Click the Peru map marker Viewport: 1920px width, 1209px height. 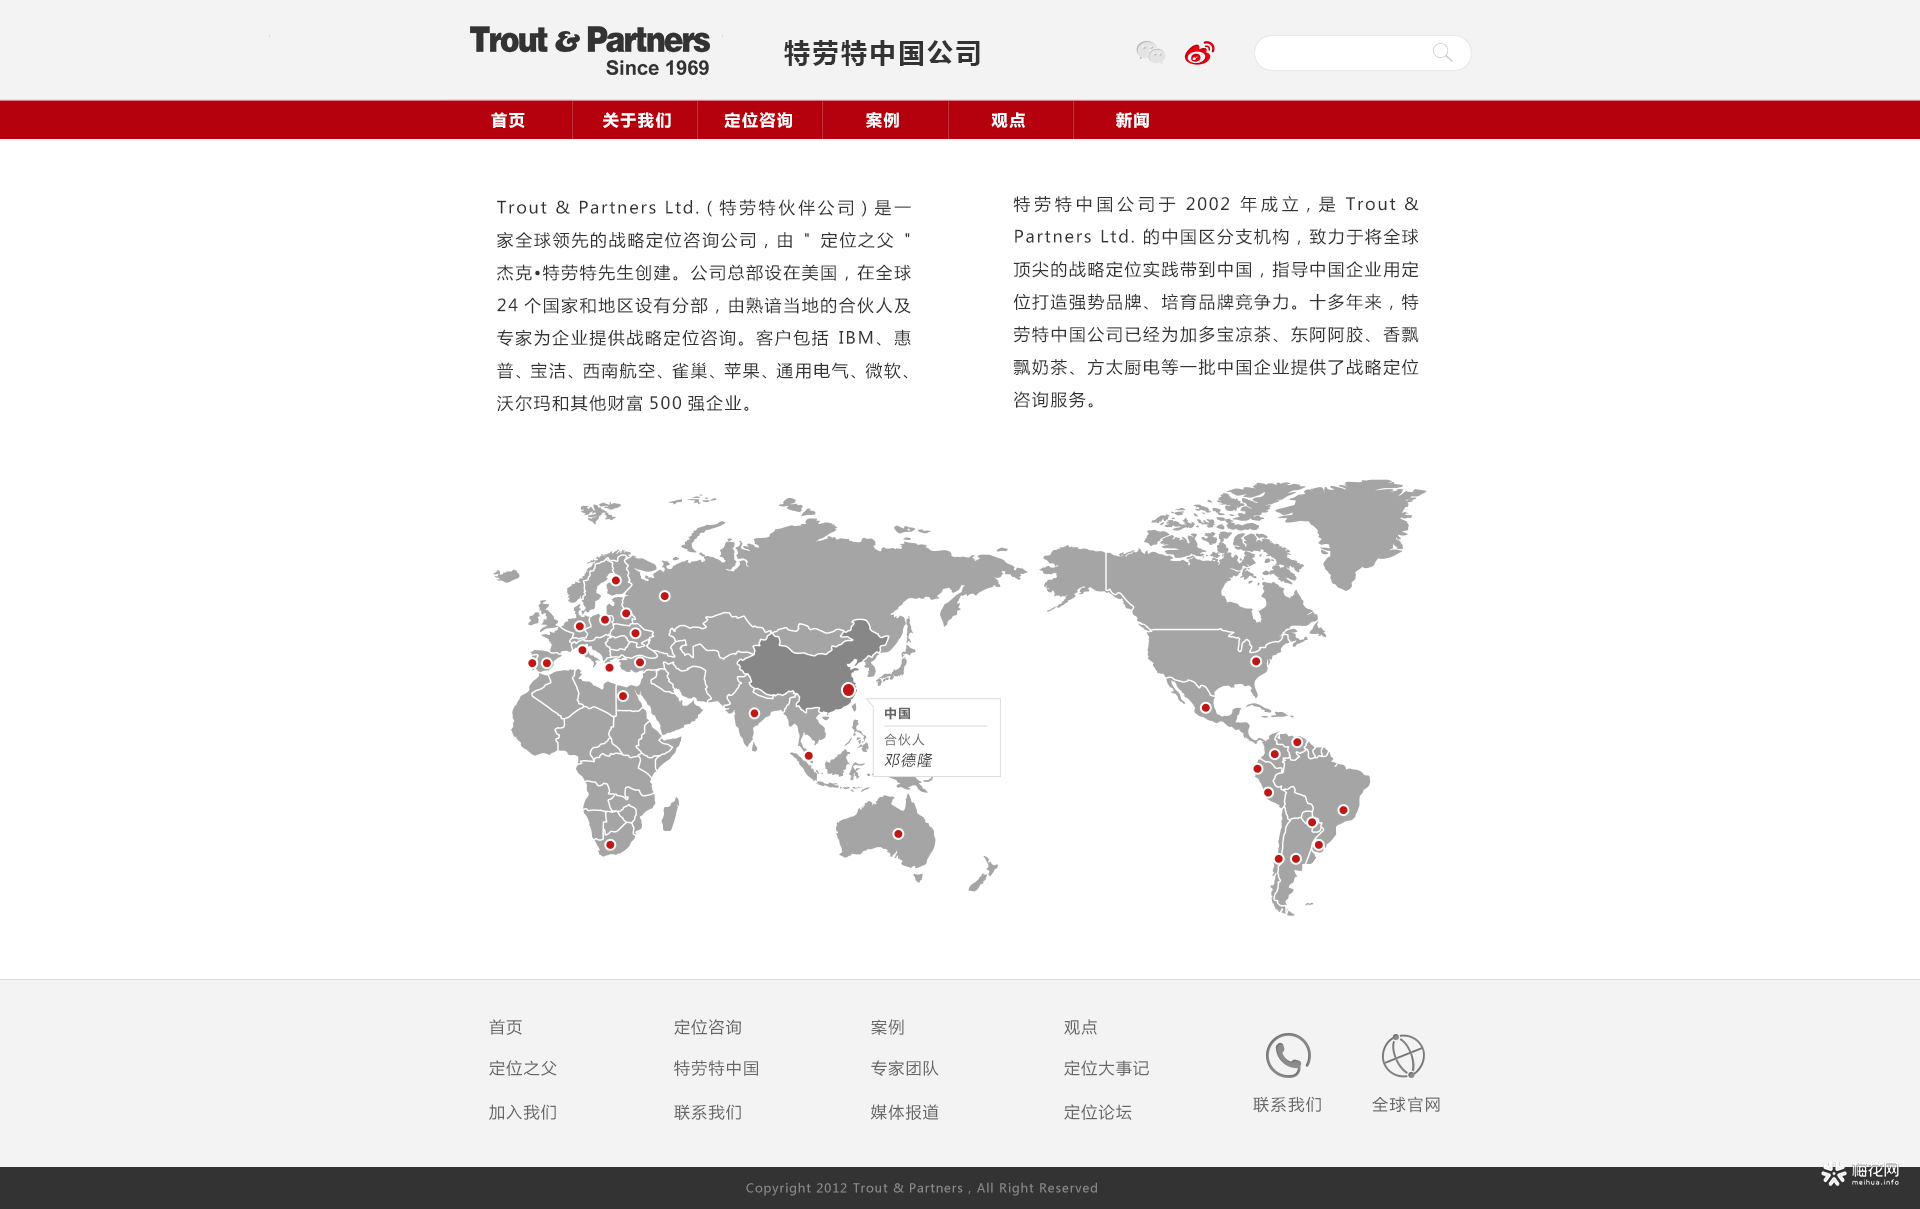click(x=1268, y=793)
